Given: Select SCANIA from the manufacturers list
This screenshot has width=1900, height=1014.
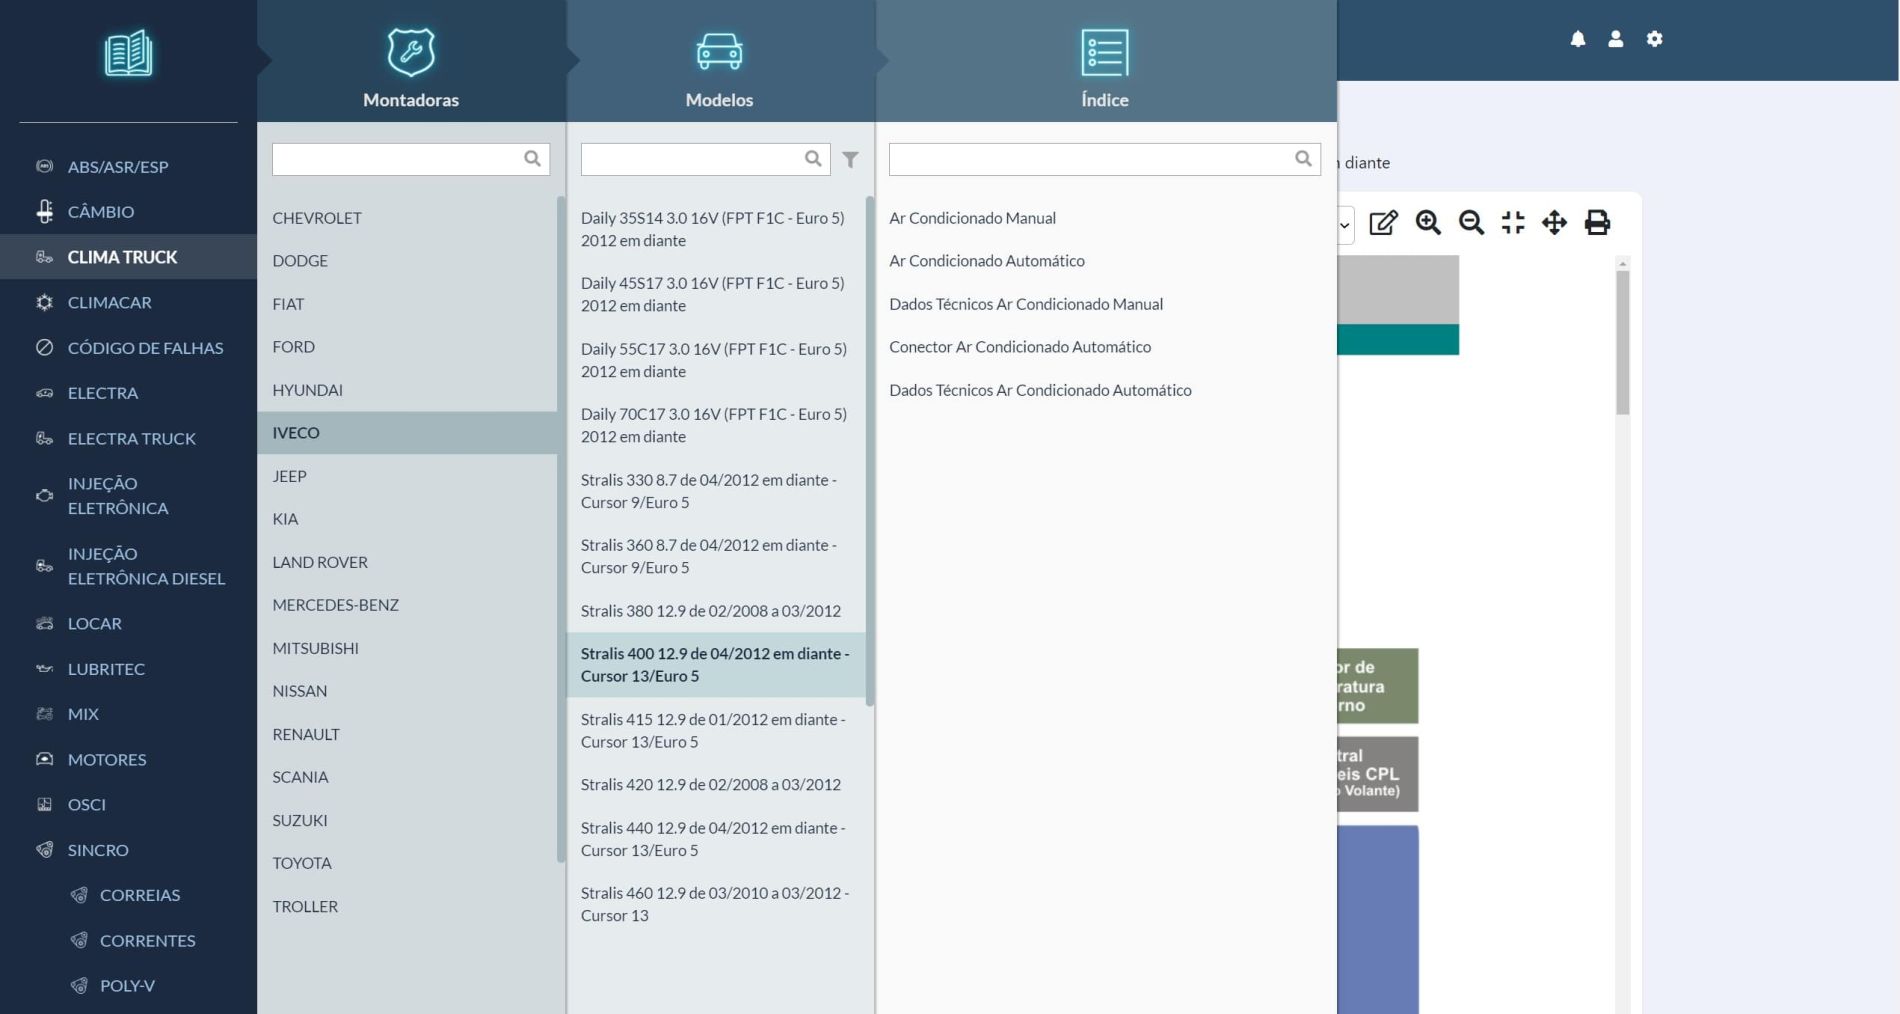Looking at the screenshot, I should click(x=300, y=777).
